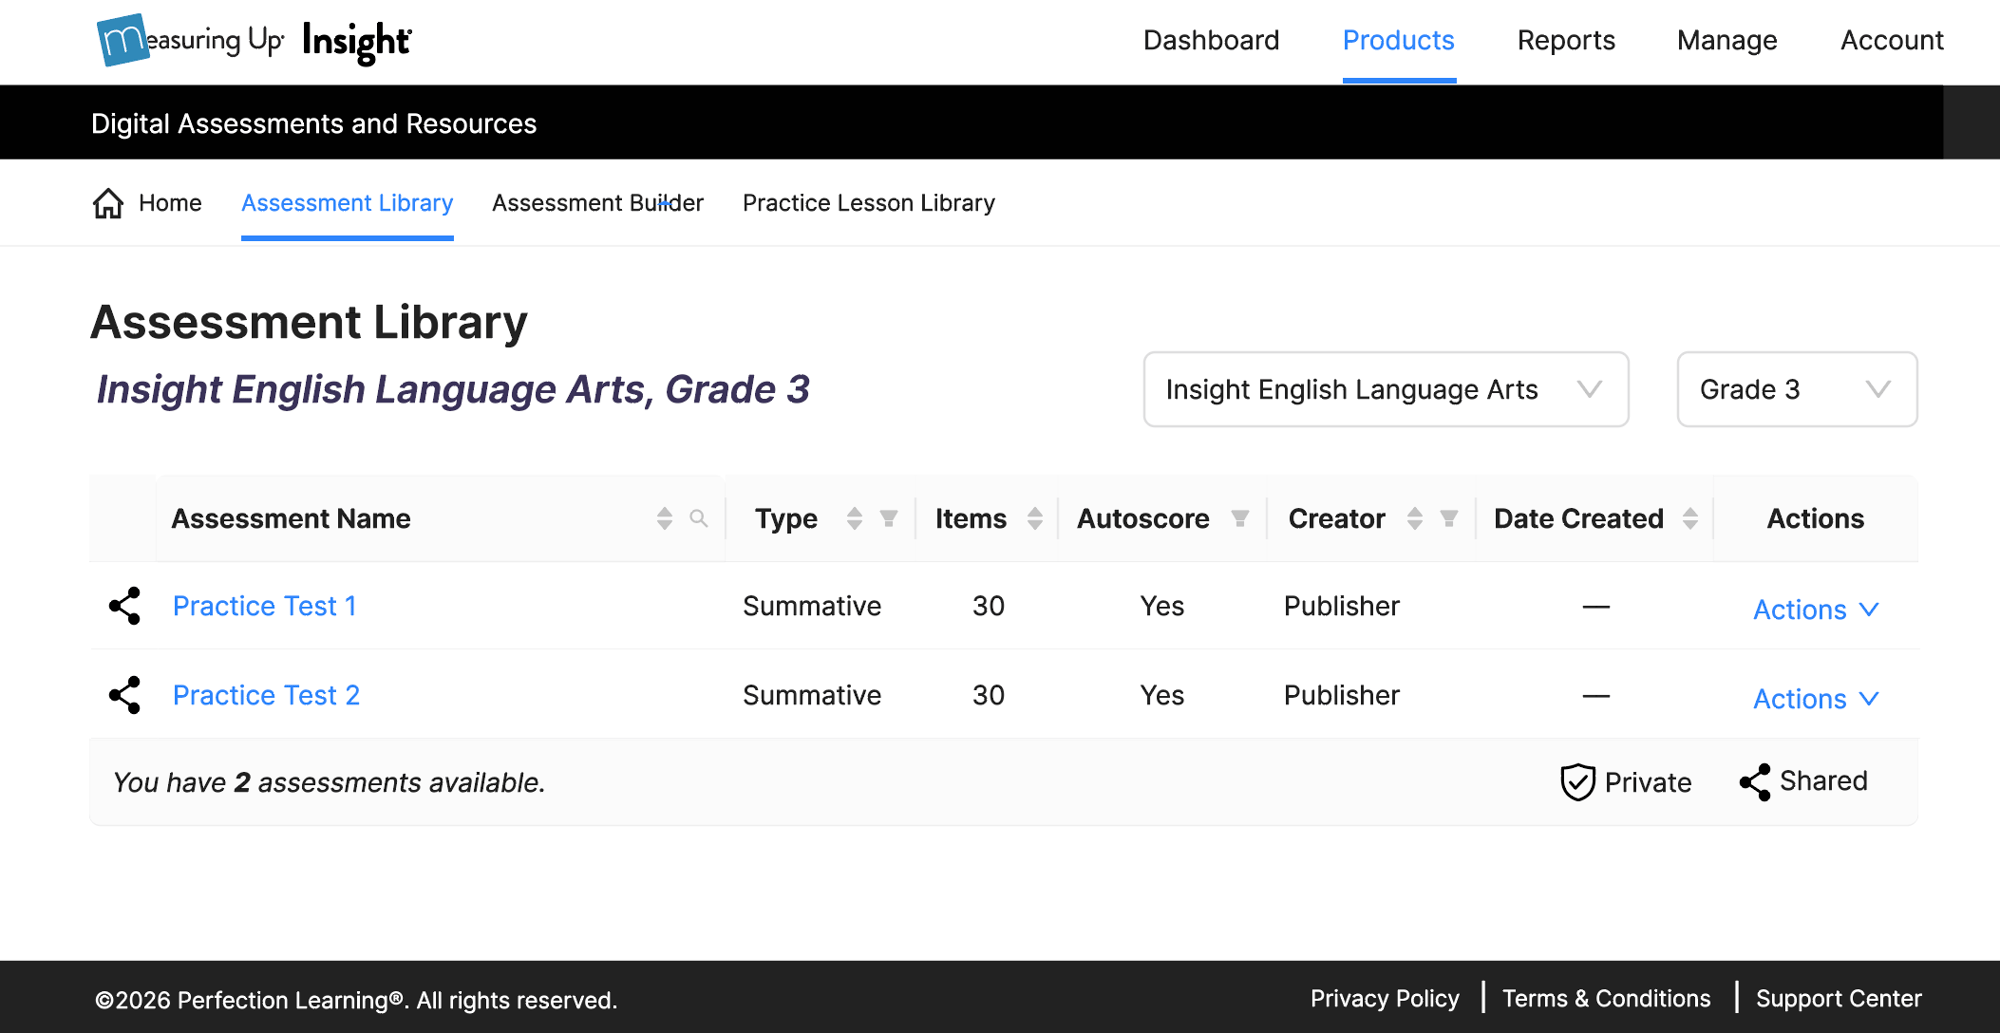Open the Terms & Conditions link
Screen dimensions: 2000x1033
click(1606, 998)
